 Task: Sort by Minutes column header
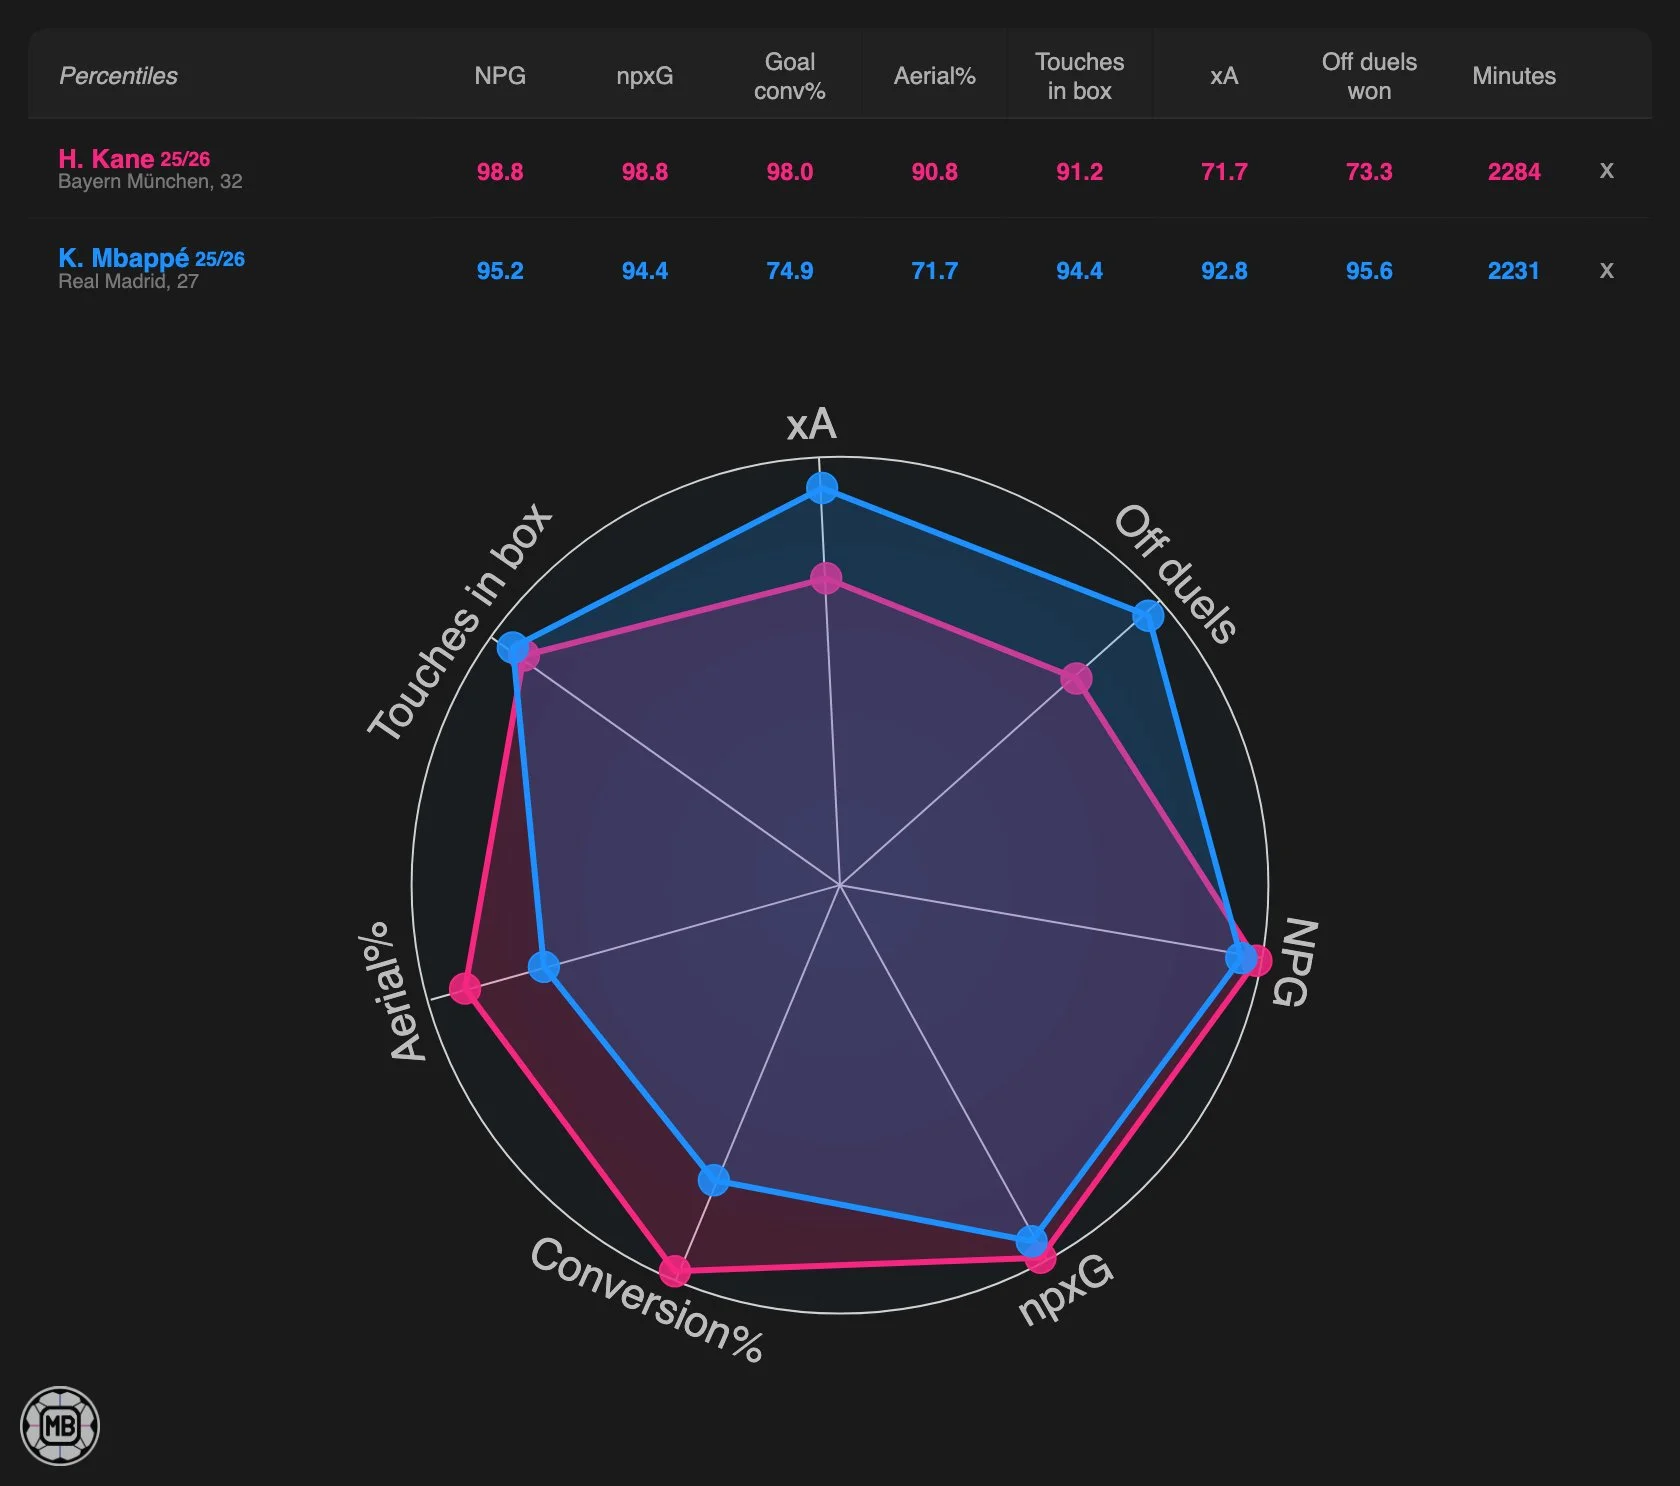coord(1514,76)
